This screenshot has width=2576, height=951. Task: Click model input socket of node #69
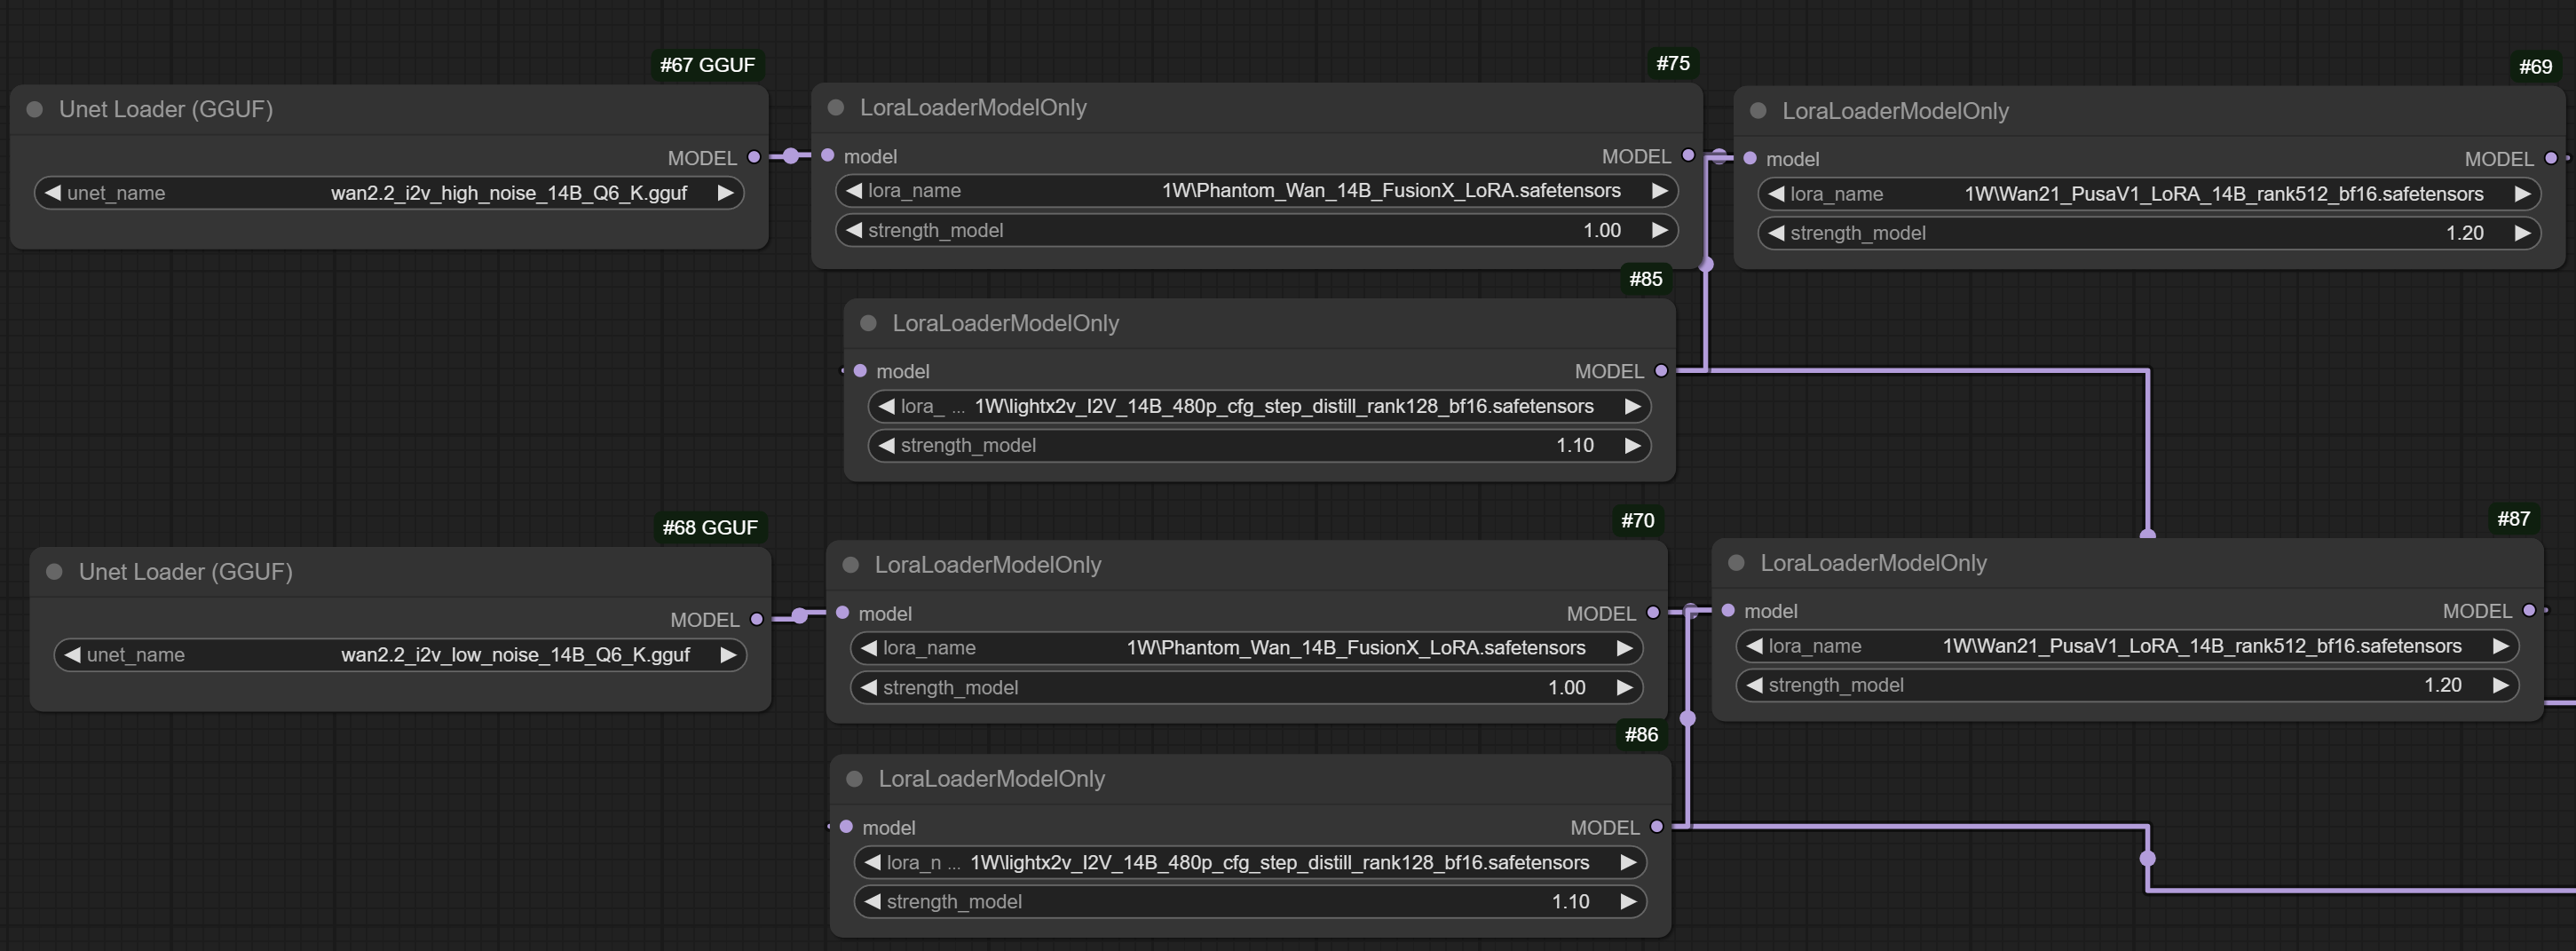point(1750,158)
